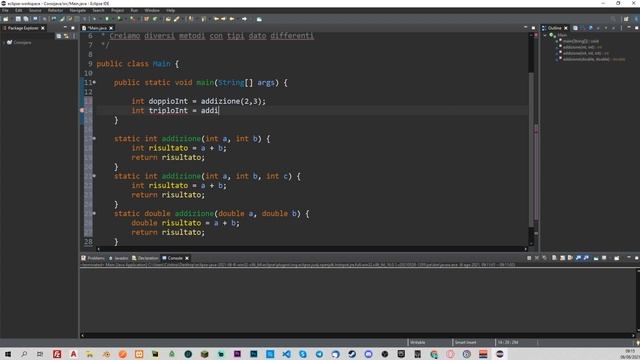Toggle Scroll Lock in the Console
This screenshot has height=360, width=640.
point(562,258)
